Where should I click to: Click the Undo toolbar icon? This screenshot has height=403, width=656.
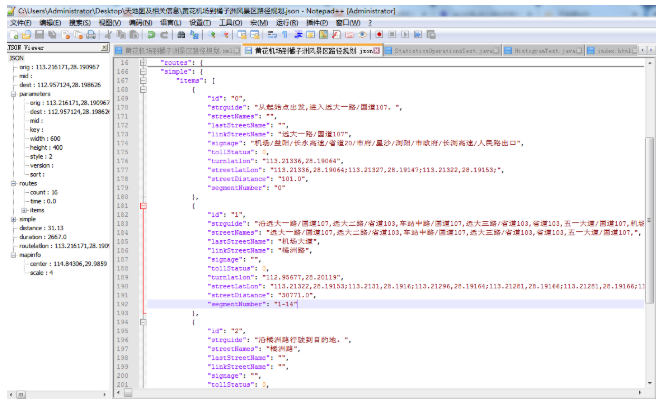151,34
